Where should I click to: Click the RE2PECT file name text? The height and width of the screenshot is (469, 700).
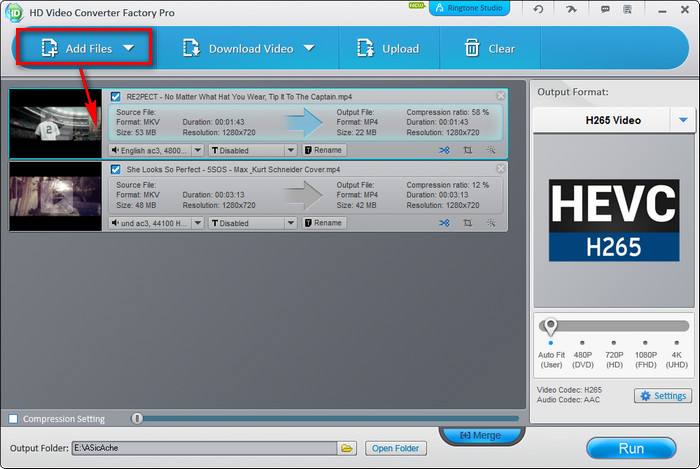click(x=239, y=97)
